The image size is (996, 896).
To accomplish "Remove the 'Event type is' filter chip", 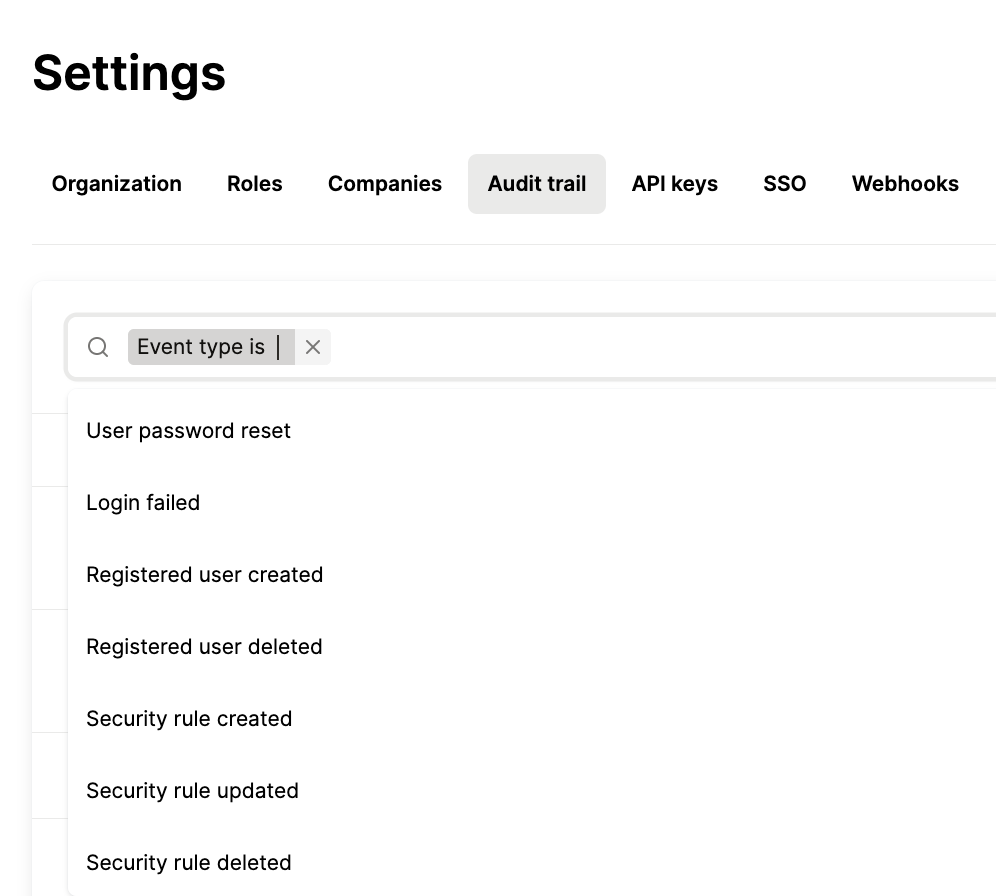I will (x=312, y=346).
